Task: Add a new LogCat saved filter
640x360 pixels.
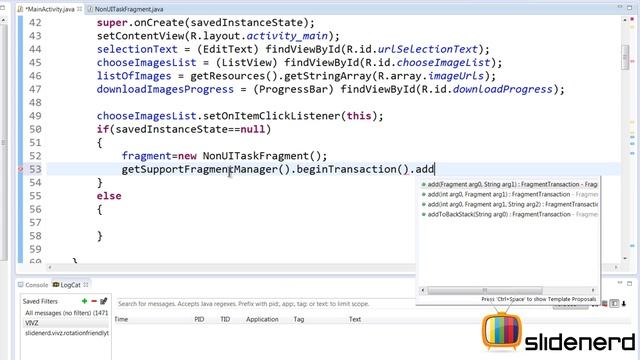Action: (x=84, y=301)
